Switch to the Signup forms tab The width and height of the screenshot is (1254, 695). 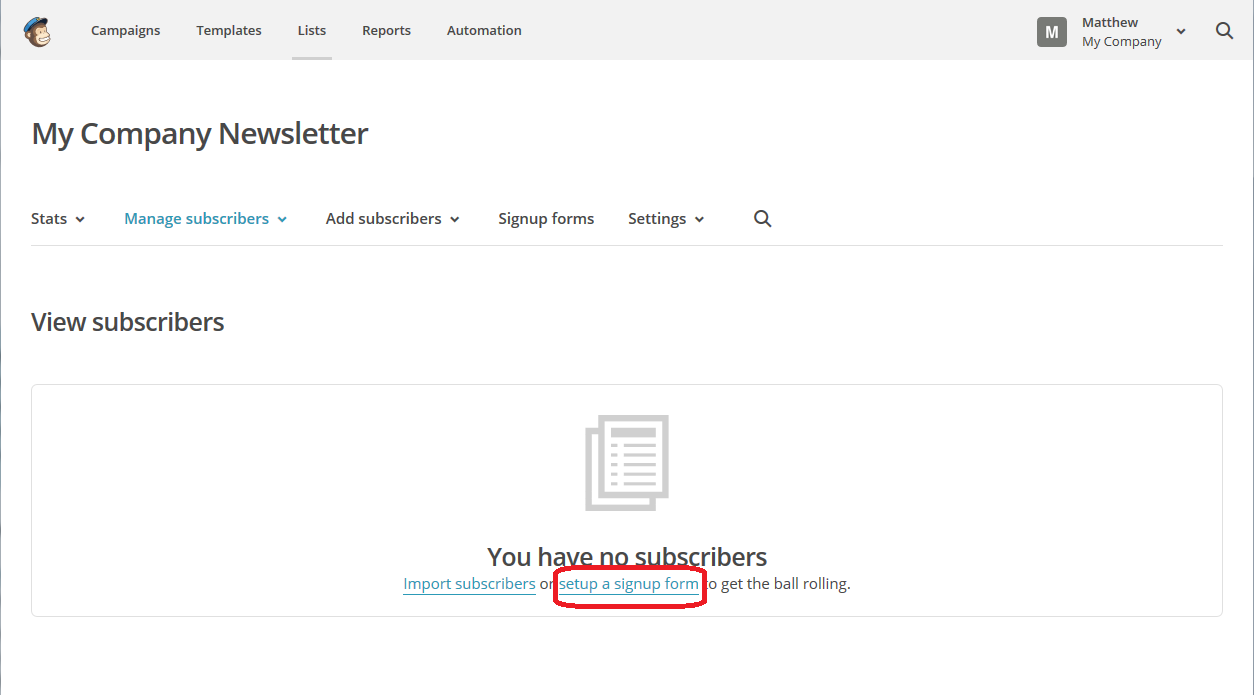click(x=546, y=219)
